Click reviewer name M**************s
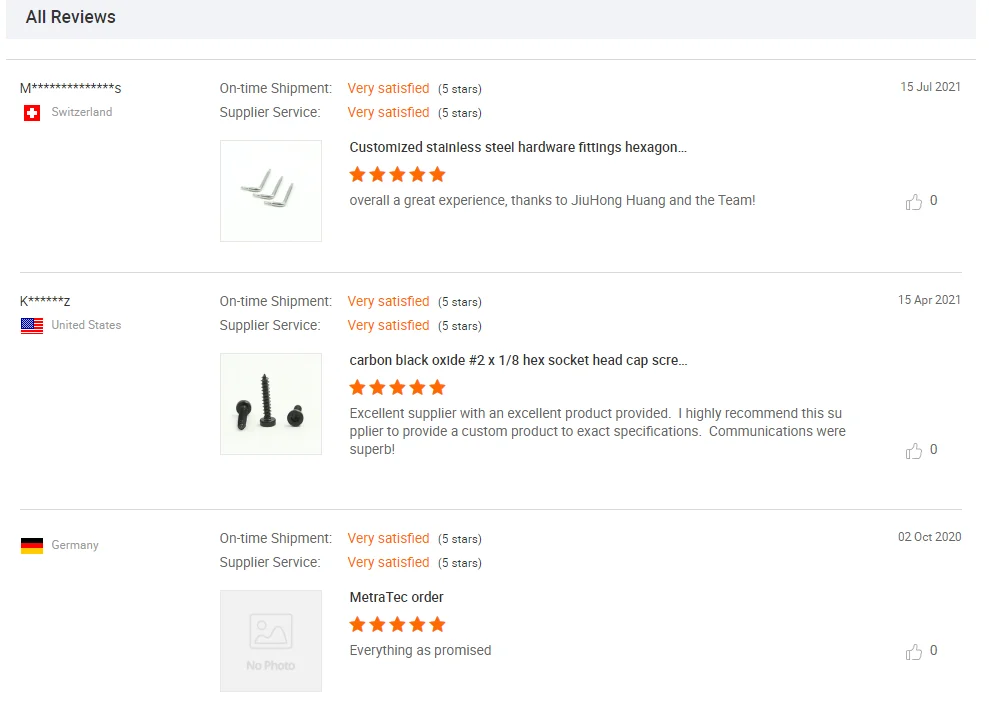This screenshot has width=989, height=708. [x=70, y=88]
